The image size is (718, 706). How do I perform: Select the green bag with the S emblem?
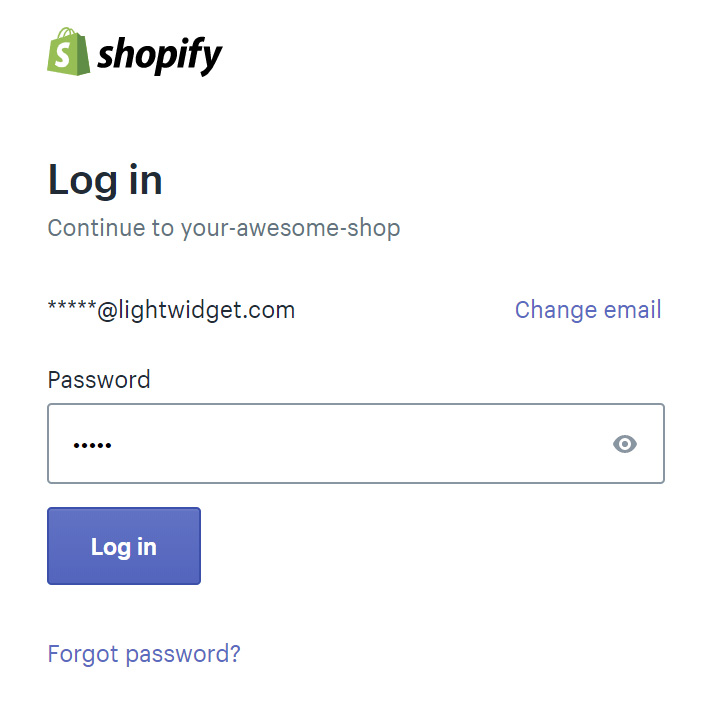point(69,51)
